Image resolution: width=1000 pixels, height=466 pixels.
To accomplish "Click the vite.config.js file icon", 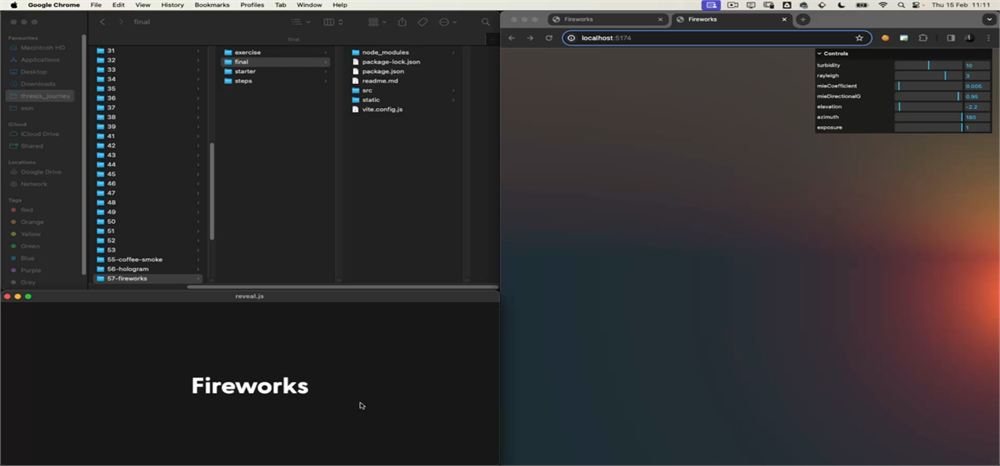I will pyautogui.click(x=356, y=109).
